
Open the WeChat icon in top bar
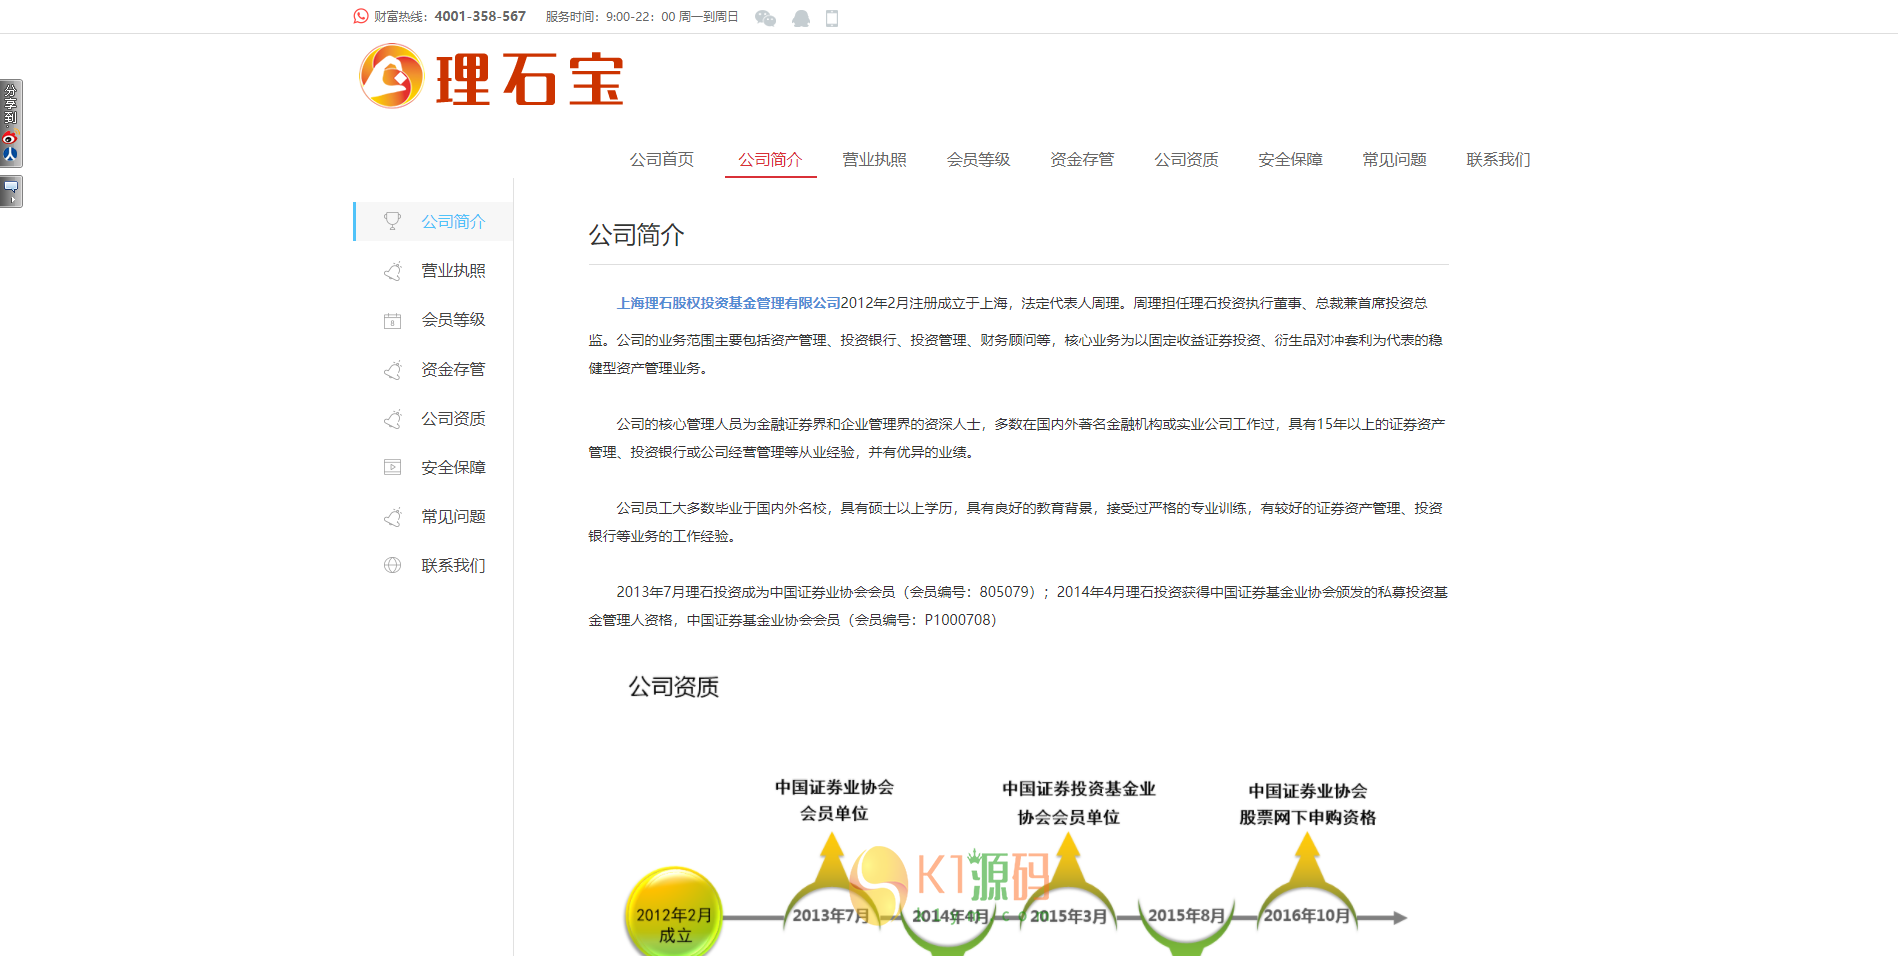765,18
